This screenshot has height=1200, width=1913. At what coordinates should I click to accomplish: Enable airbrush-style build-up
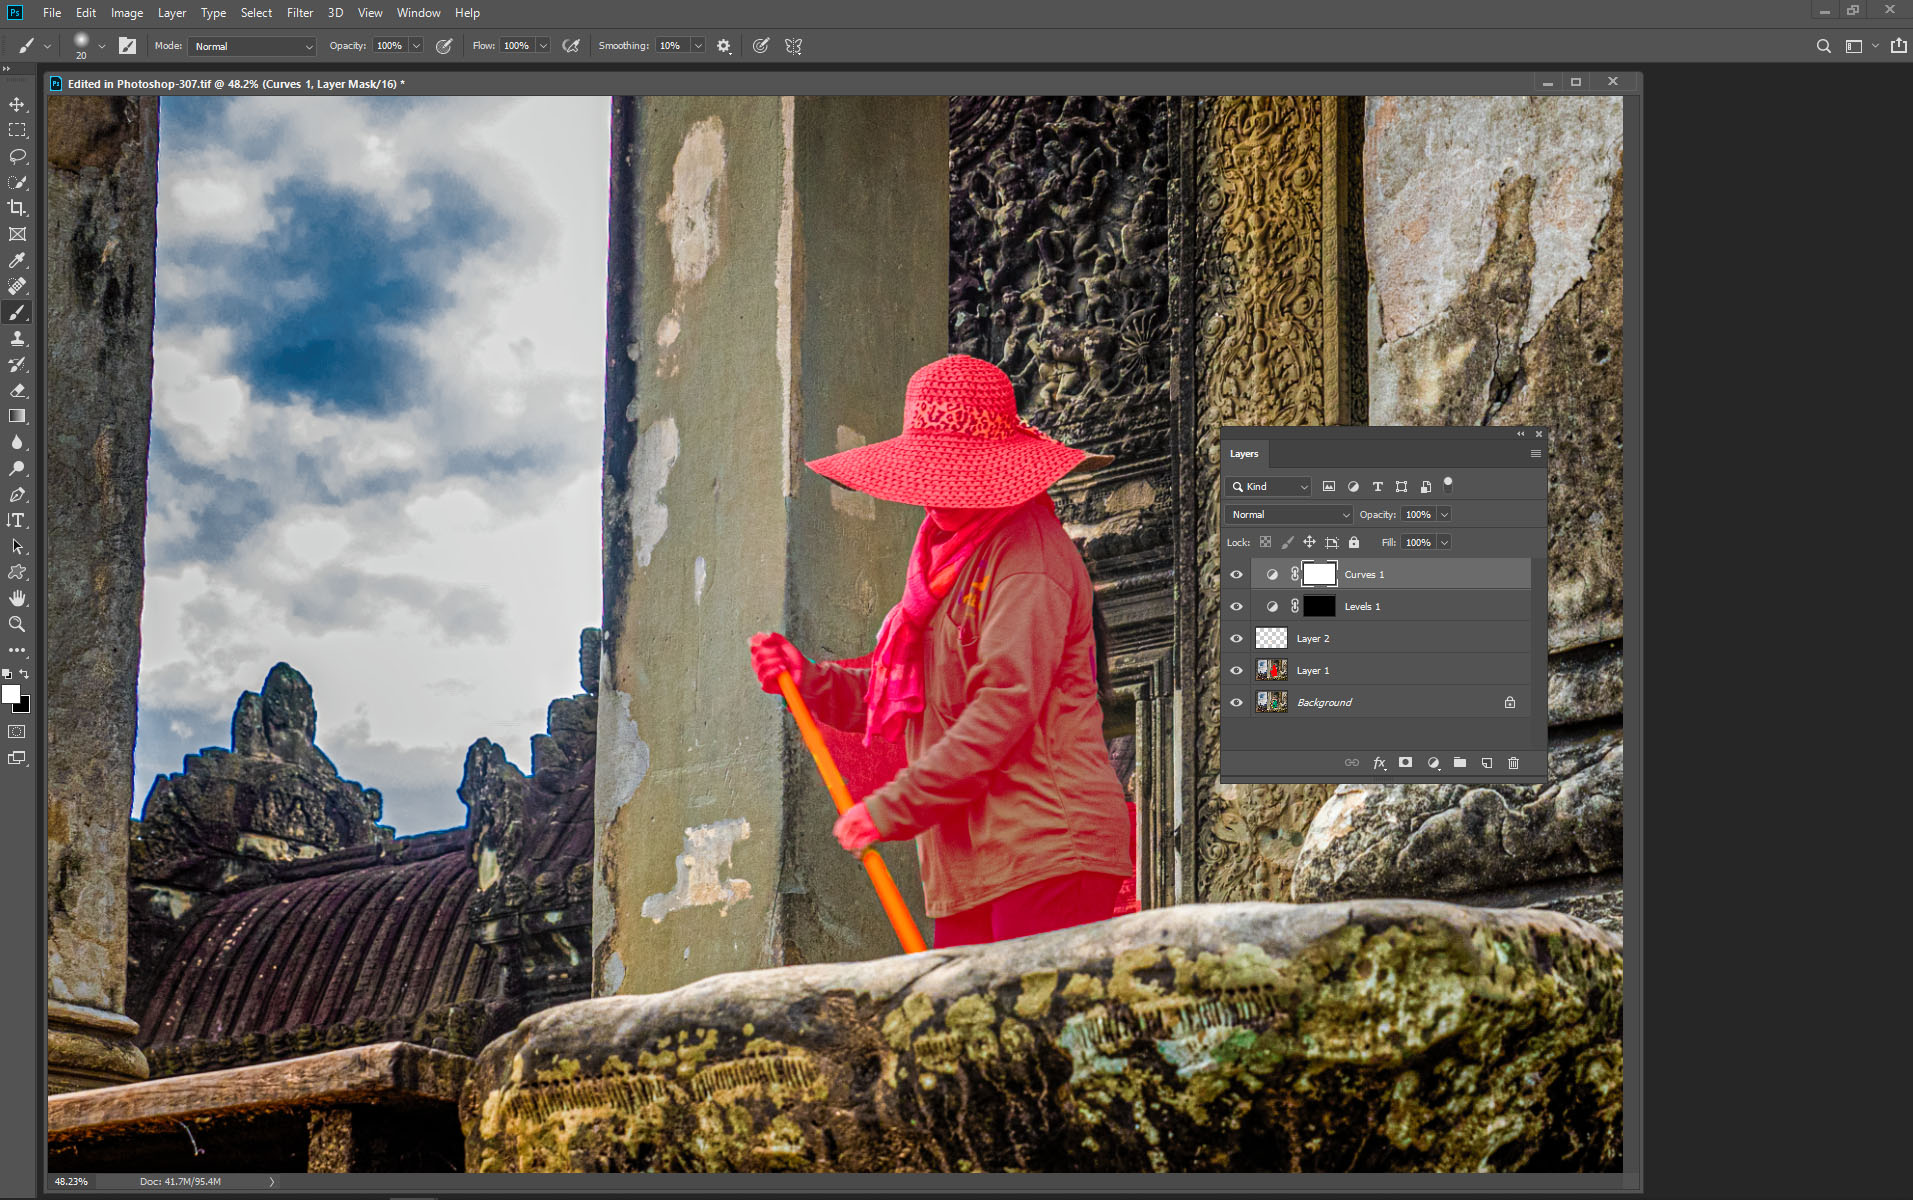pyautogui.click(x=571, y=46)
